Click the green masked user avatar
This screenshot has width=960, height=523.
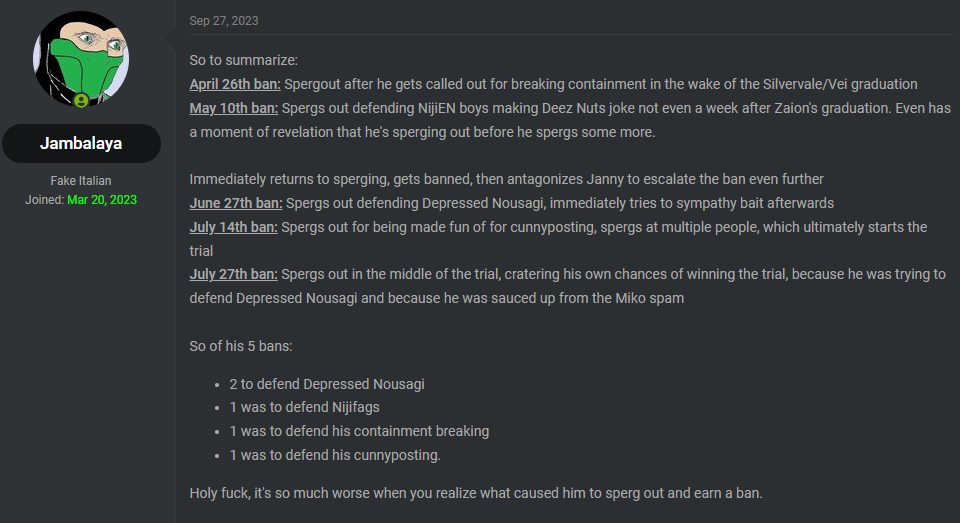81,59
